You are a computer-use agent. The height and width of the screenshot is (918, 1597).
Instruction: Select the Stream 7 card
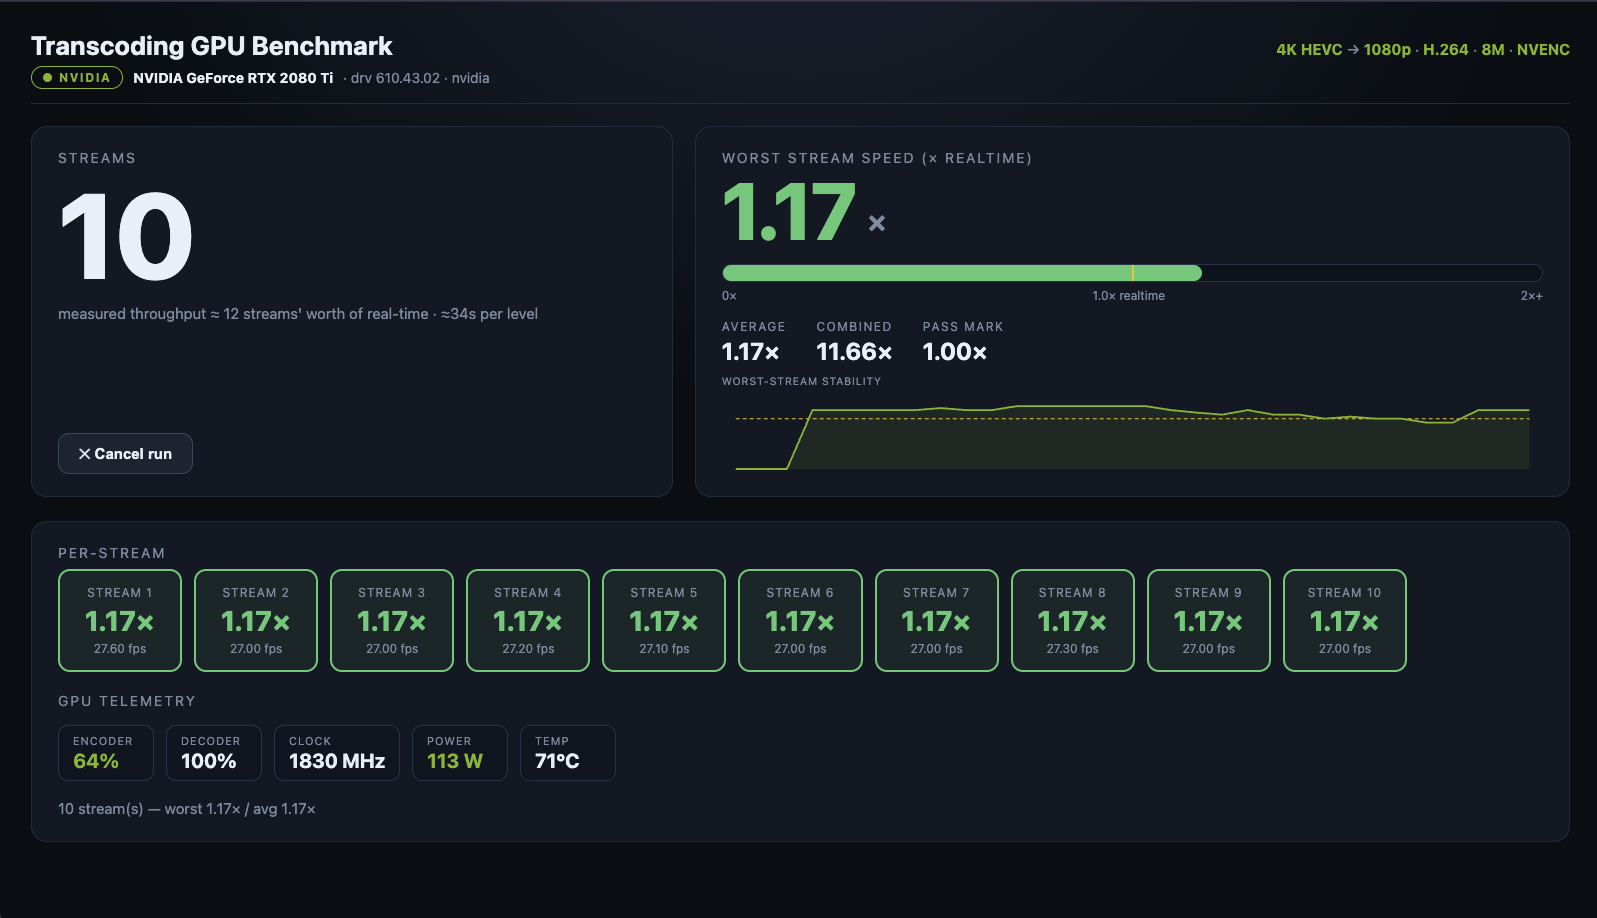[x=937, y=620]
